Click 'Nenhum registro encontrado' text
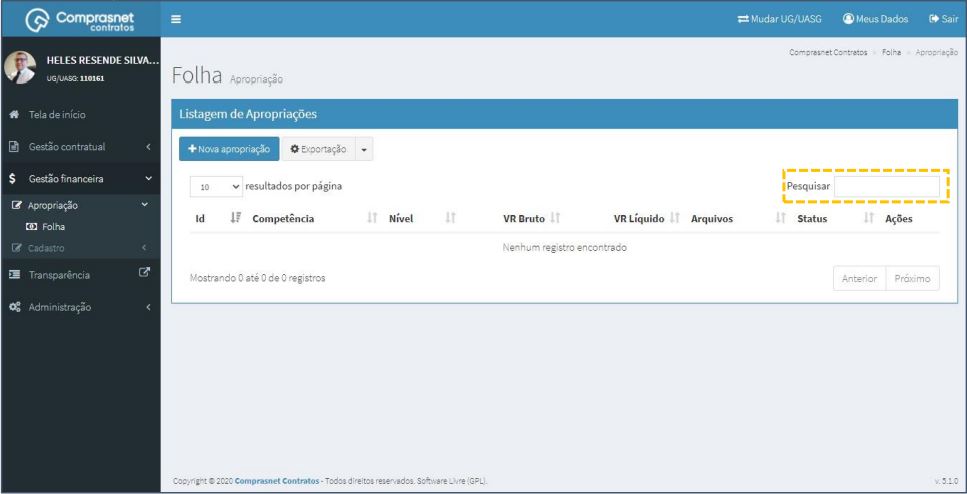Image resolution: width=967 pixels, height=494 pixels. pyautogui.click(x=564, y=248)
